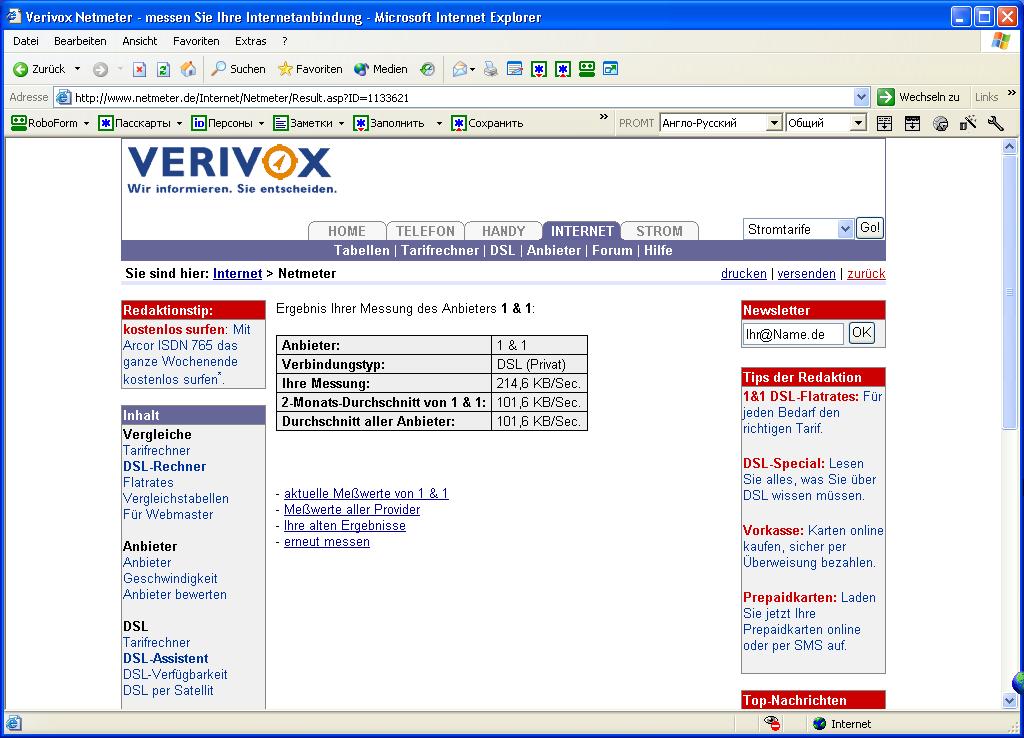
Task: Stop loading with the red X page icon
Action: (x=139, y=69)
